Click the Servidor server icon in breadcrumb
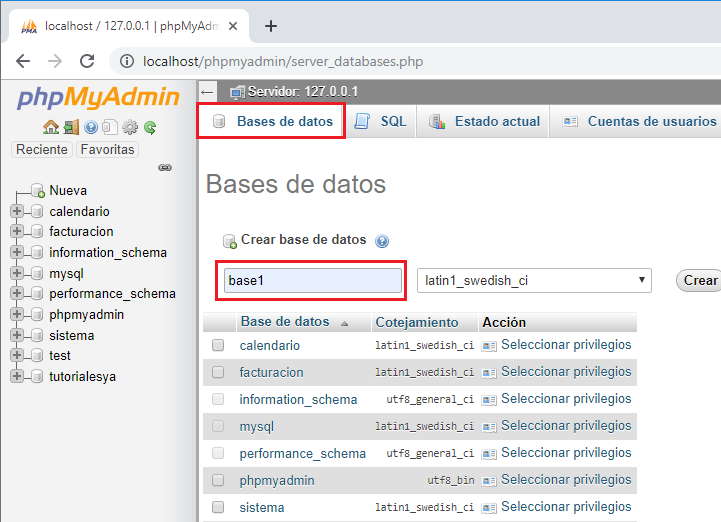The height and width of the screenshot is (522, 721). click(x=237, y=92)
